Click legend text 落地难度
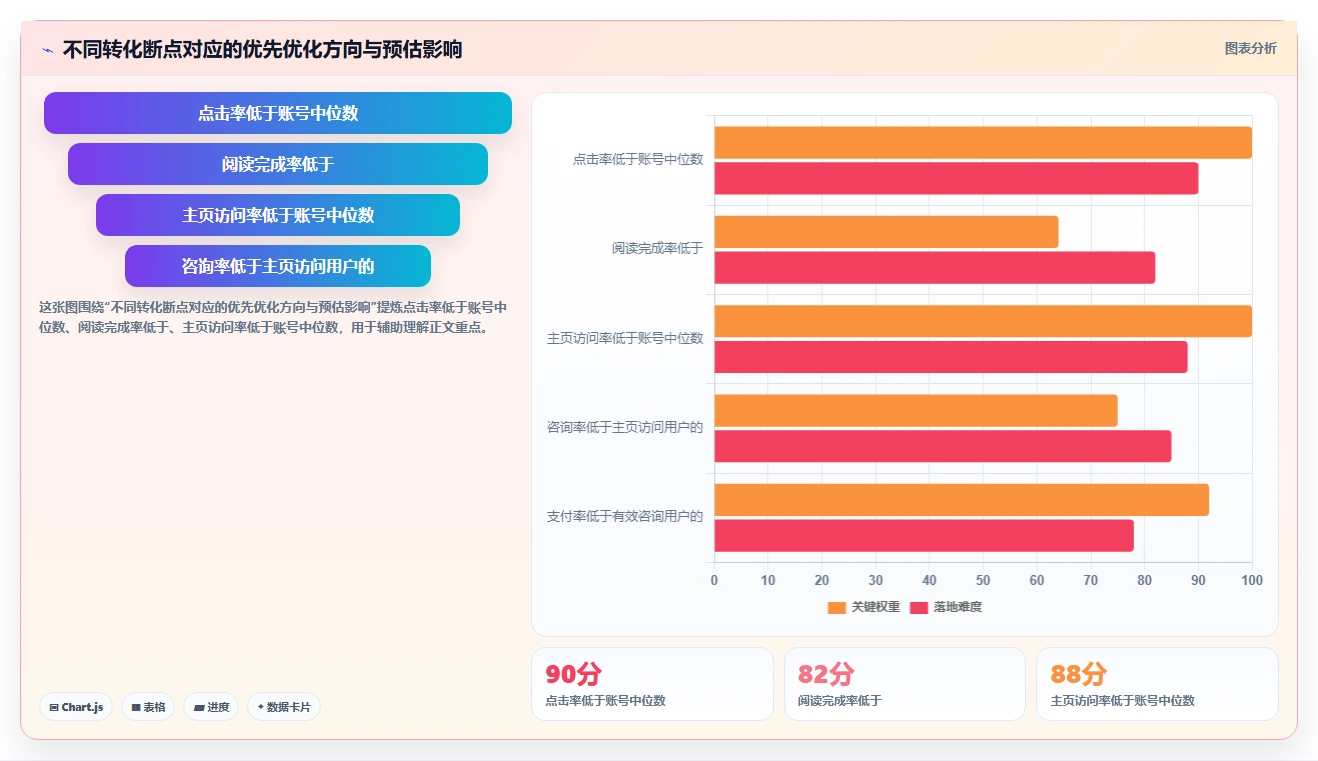This screenshot has height=761, width=1318. point(958,607)
